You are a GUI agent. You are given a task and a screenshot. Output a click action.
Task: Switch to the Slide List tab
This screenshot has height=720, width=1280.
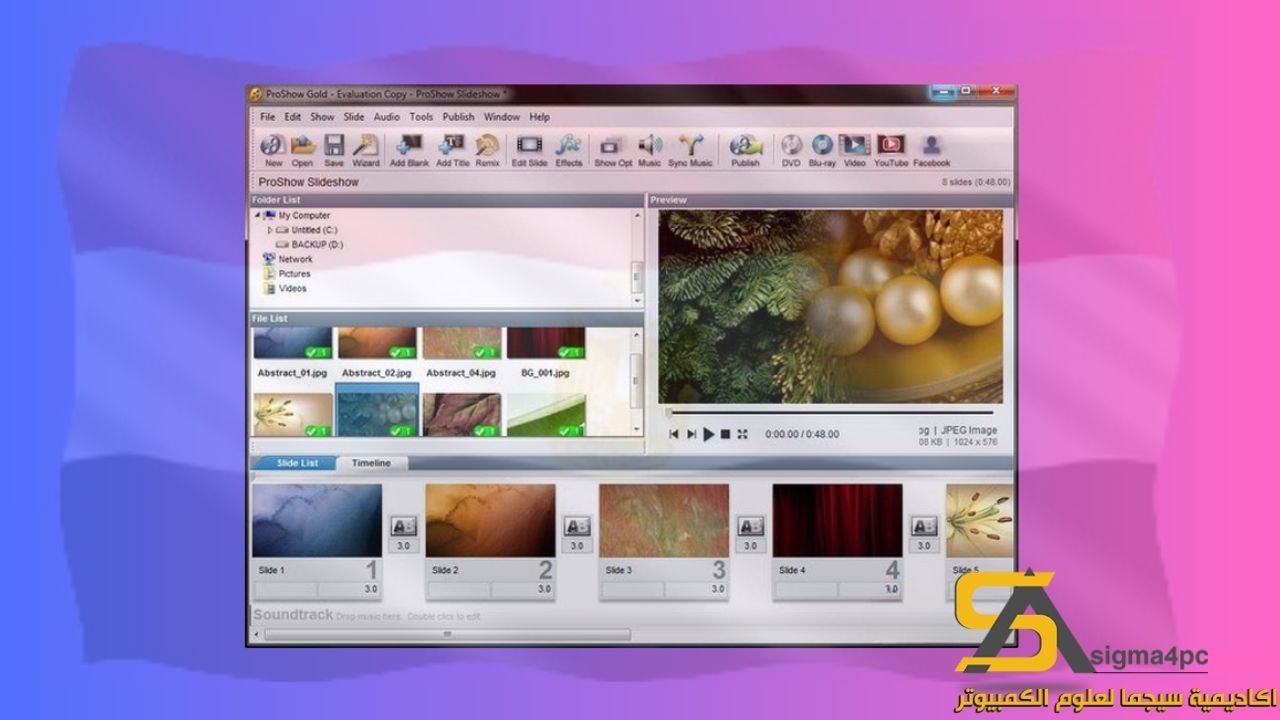[297, 463]
